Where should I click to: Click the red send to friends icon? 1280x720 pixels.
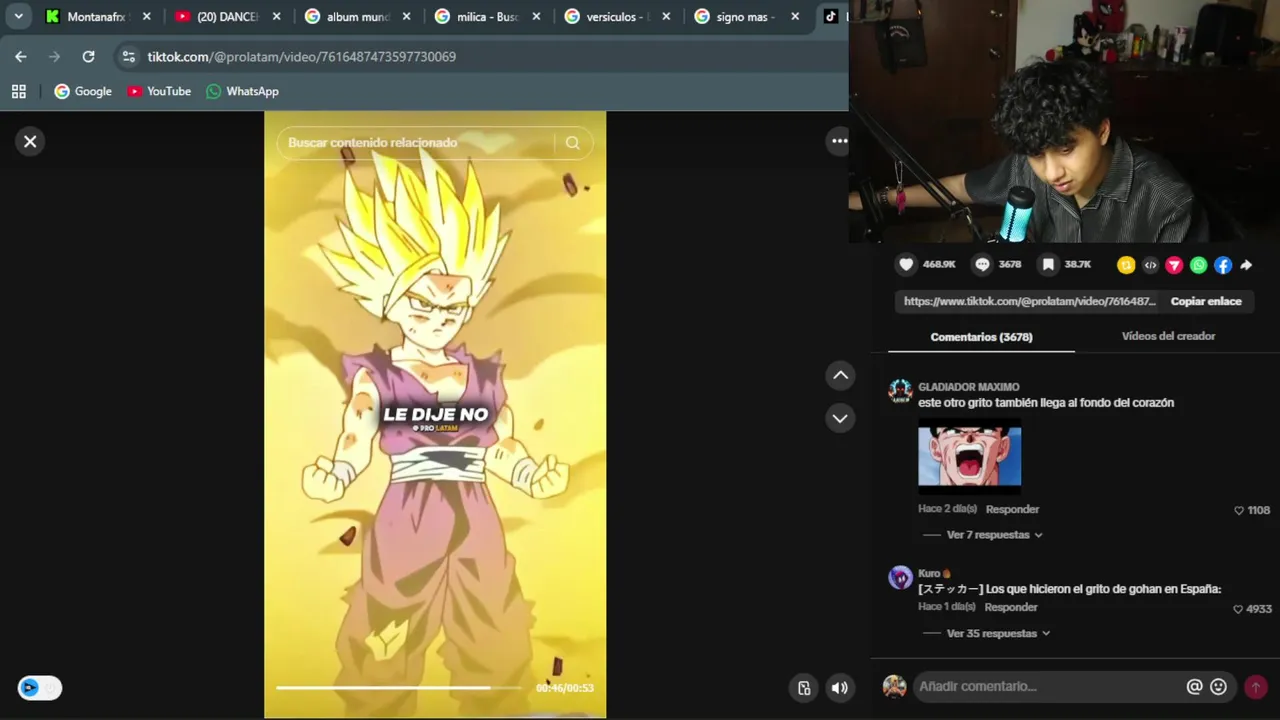coord(1174,265)
